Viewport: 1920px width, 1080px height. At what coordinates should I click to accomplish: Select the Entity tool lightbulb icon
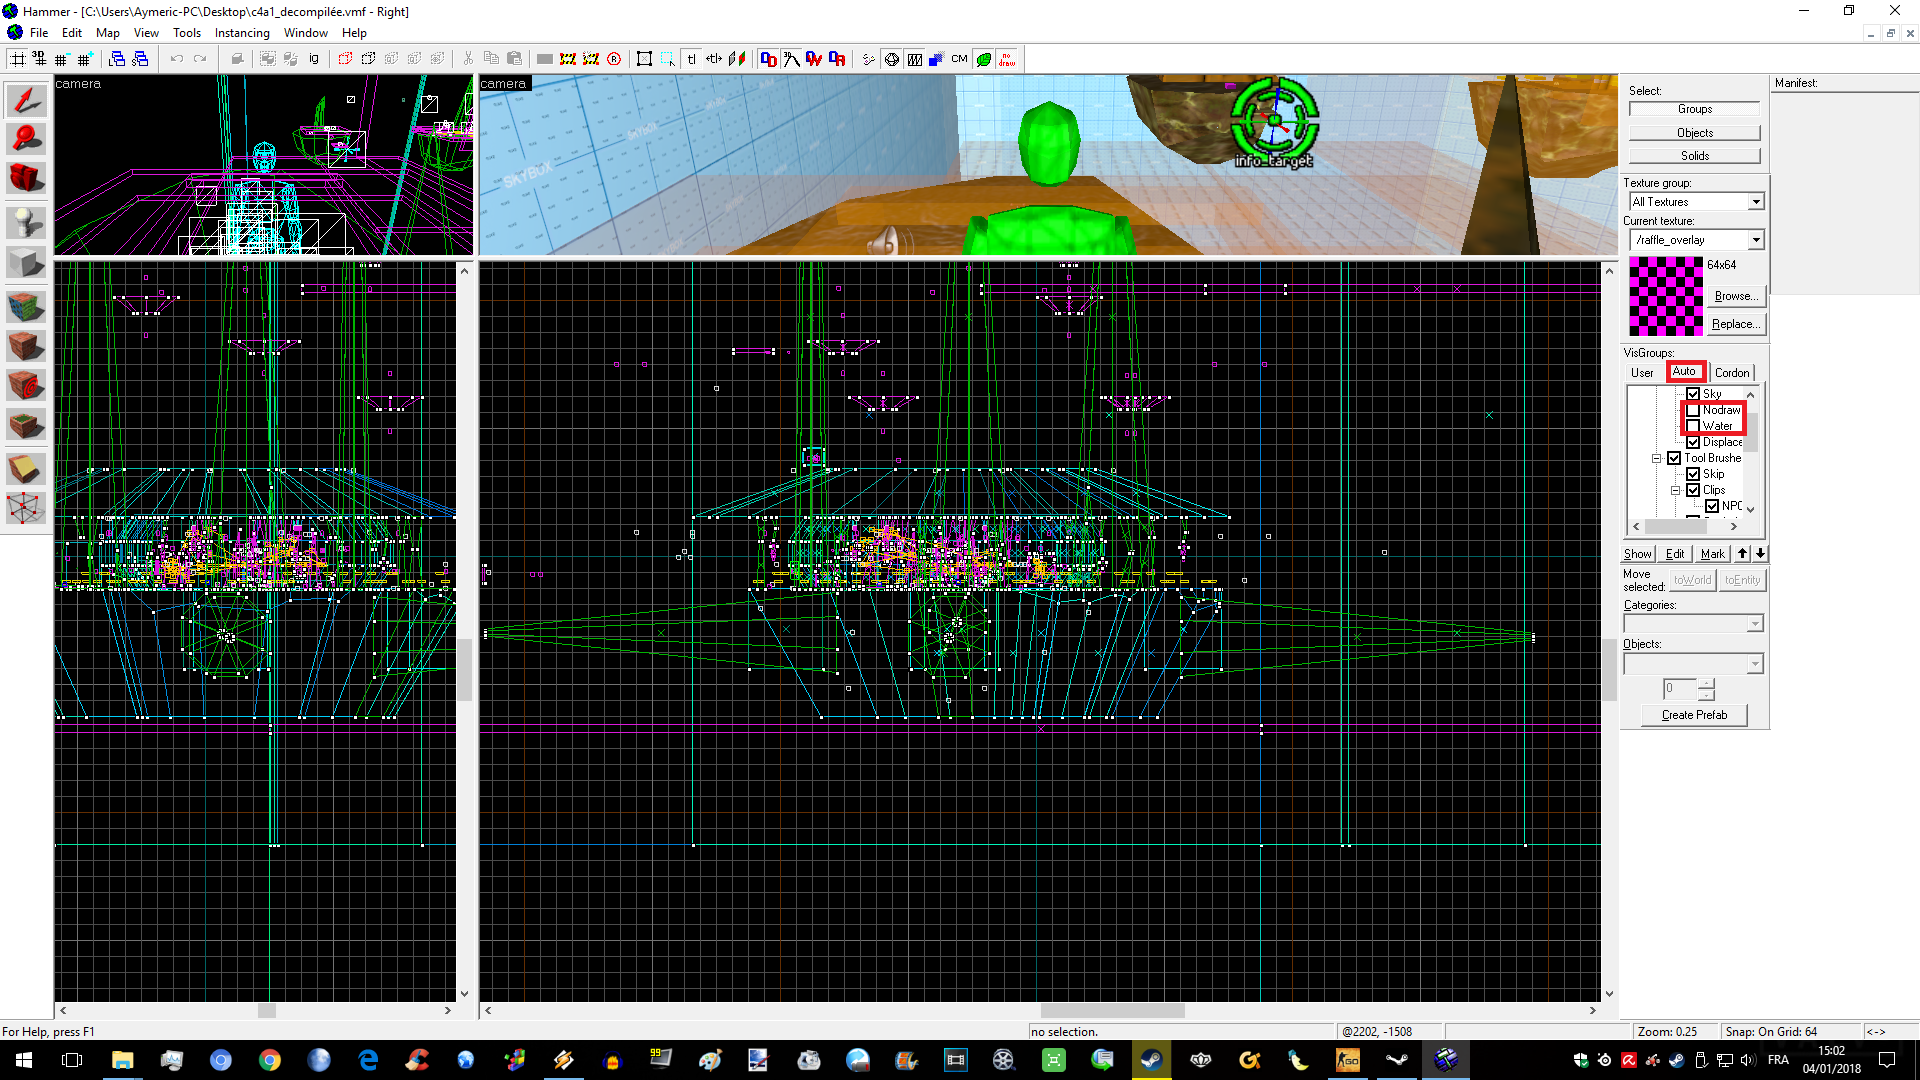point(26,222)
